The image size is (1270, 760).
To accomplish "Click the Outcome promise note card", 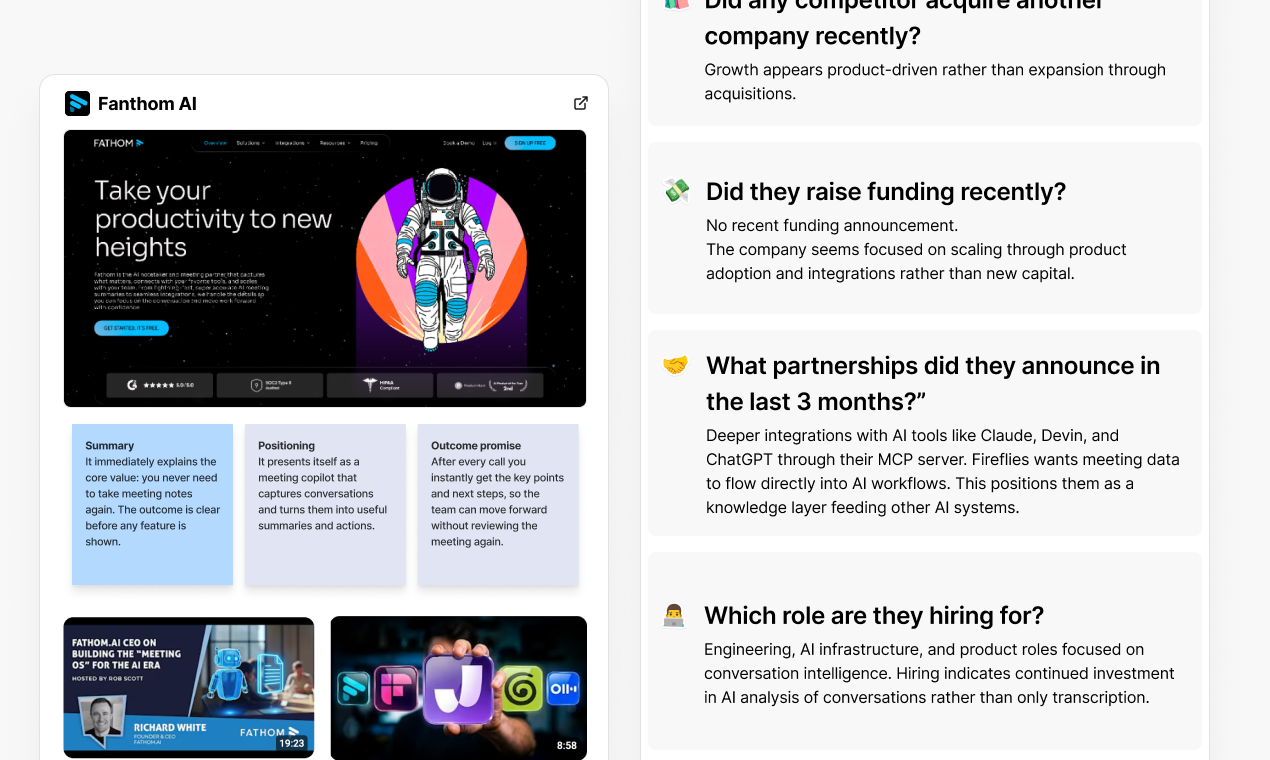I will [498, 503].
